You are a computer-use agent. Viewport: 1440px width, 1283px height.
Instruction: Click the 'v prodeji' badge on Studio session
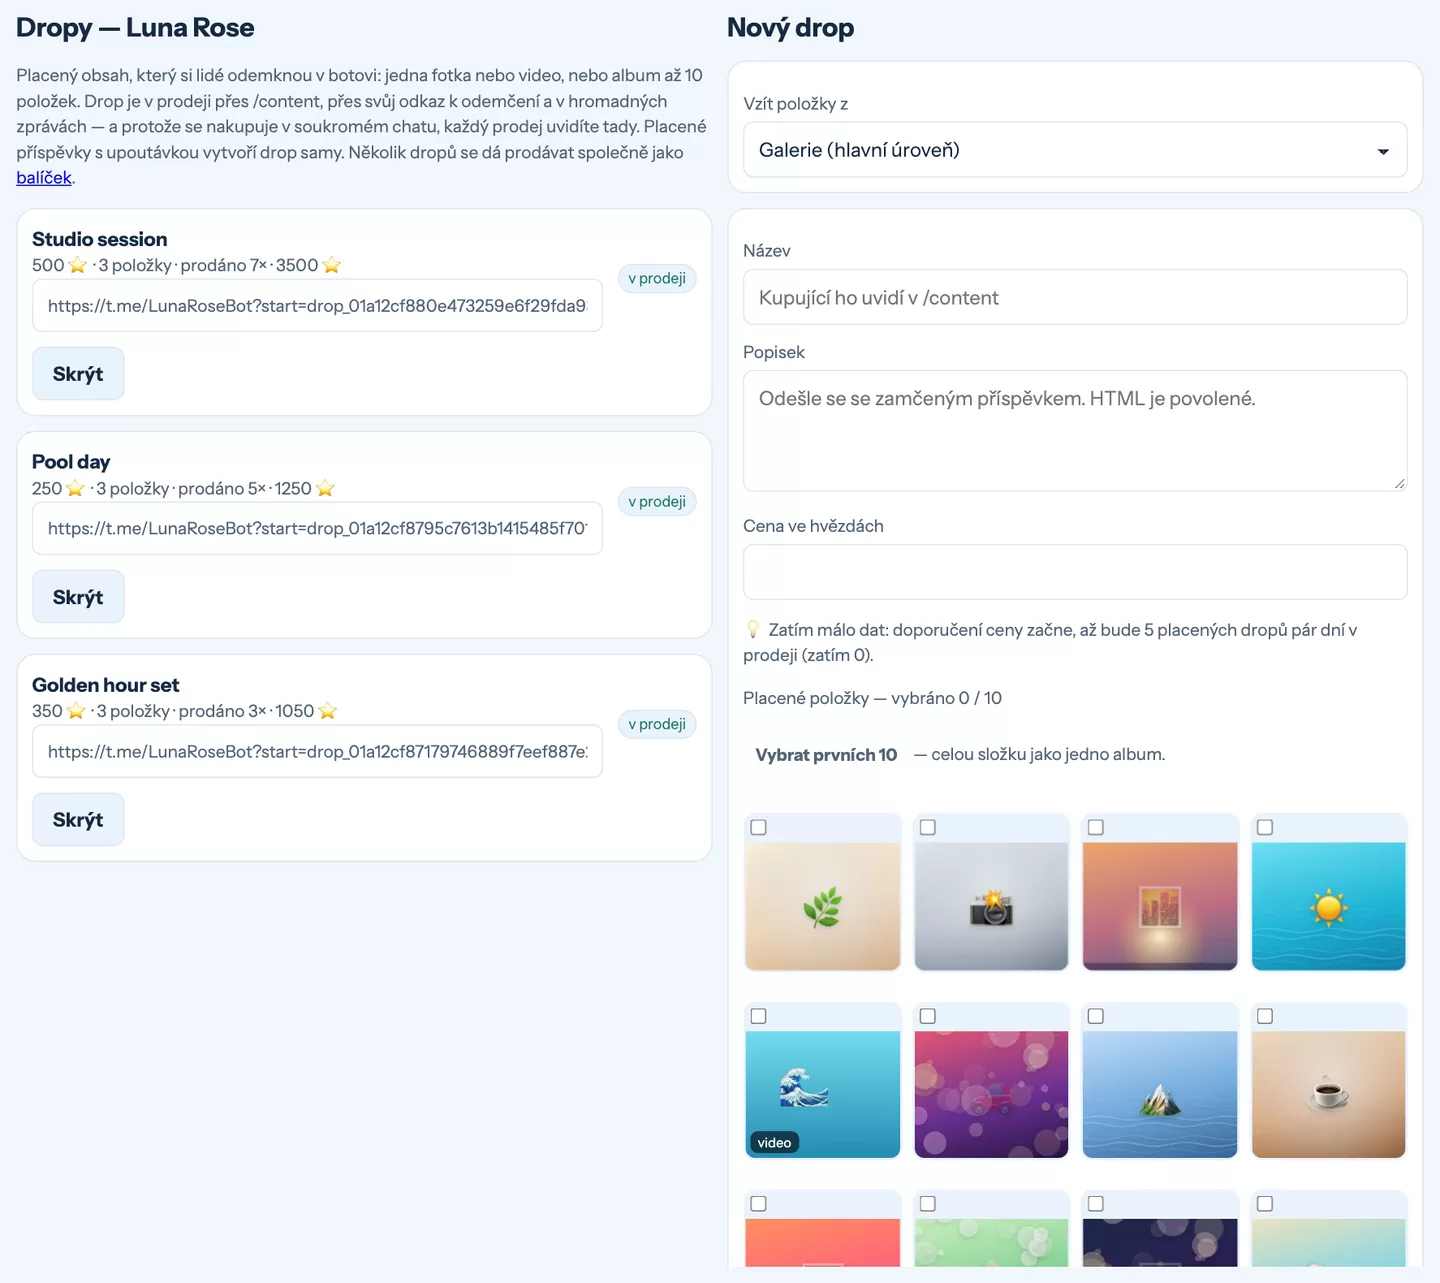[x=657, y=278]
